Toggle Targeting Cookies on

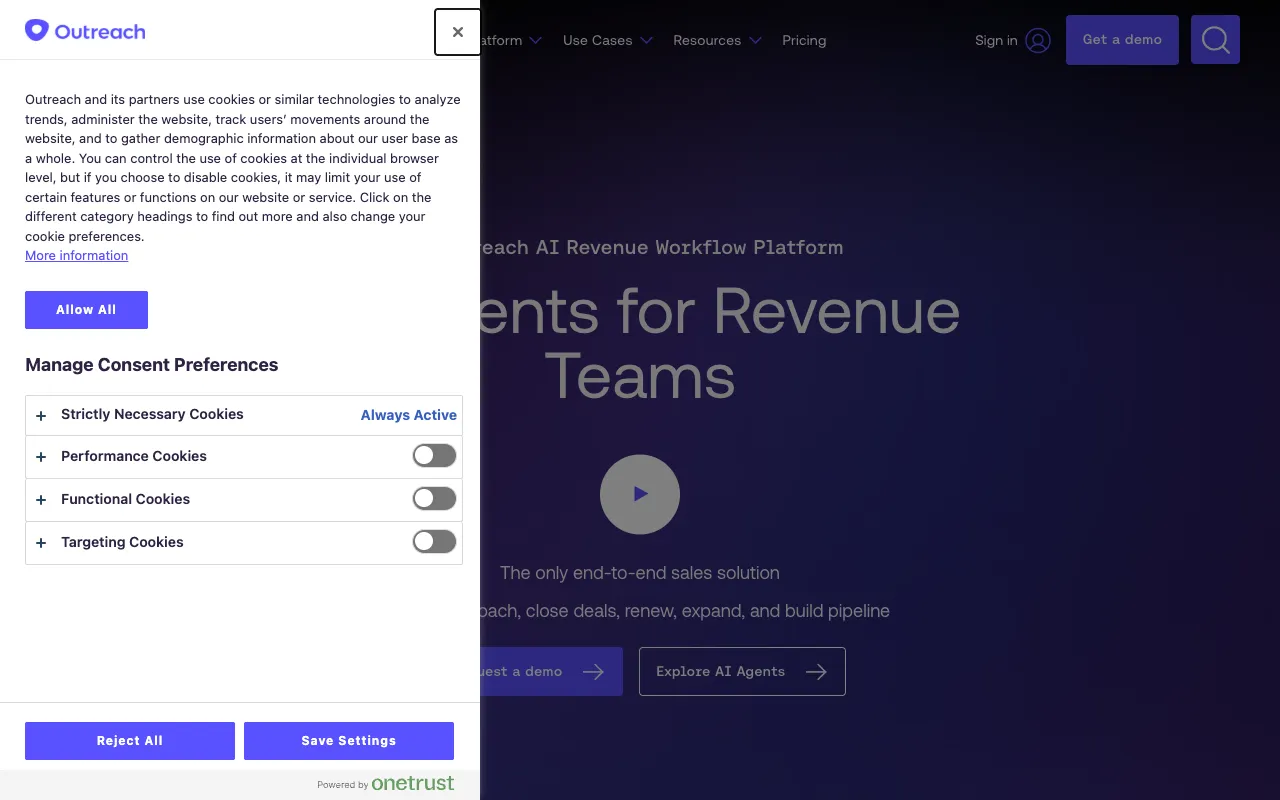pos(434,542)
